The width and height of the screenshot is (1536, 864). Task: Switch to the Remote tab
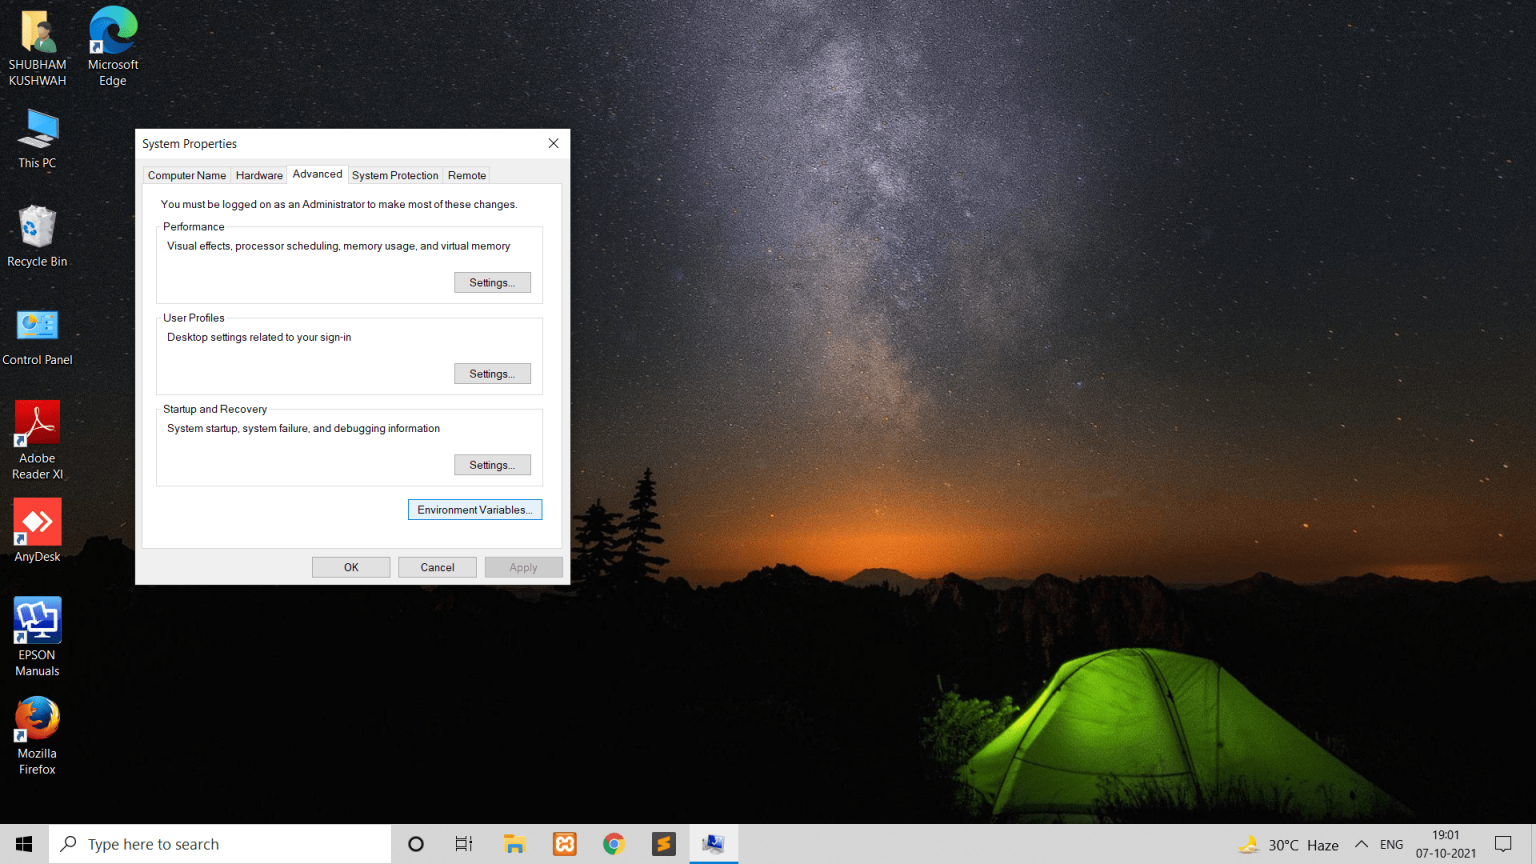point(467,175)
